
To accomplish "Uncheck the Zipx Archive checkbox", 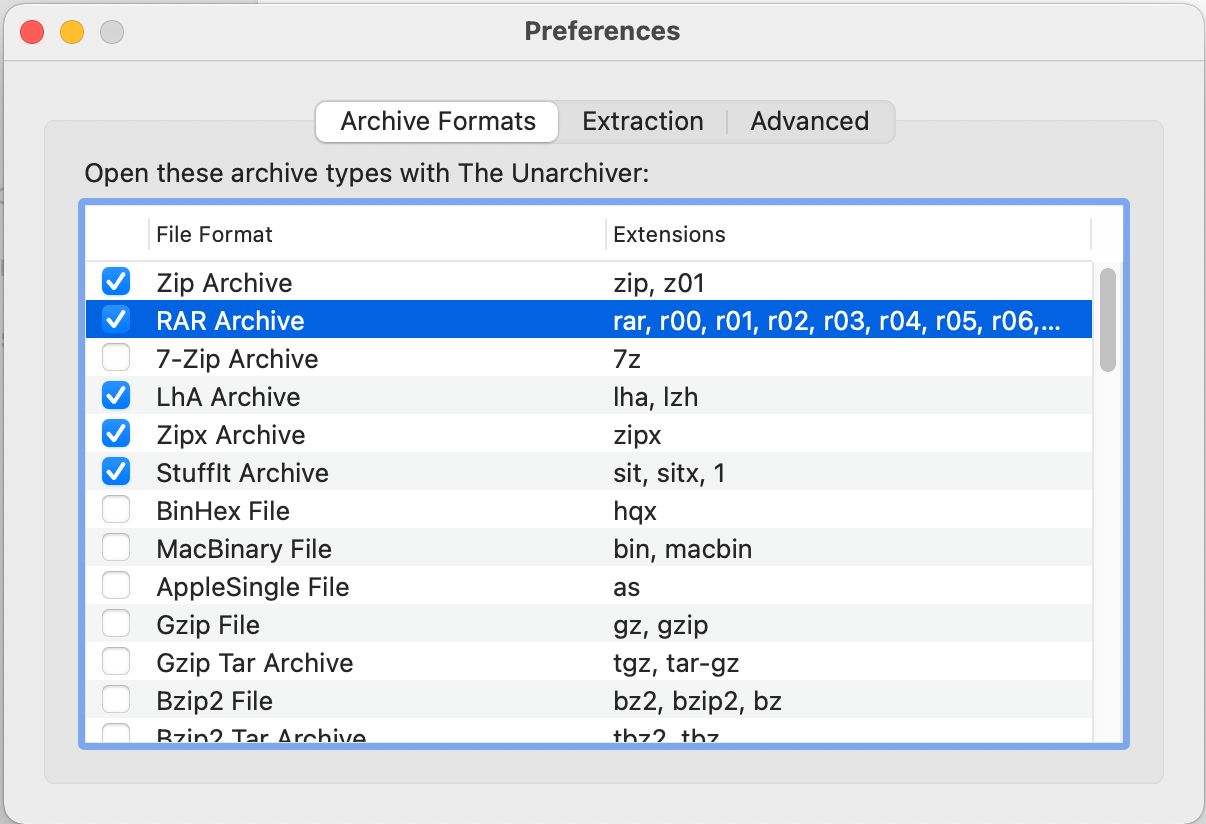I will [116, 433].
